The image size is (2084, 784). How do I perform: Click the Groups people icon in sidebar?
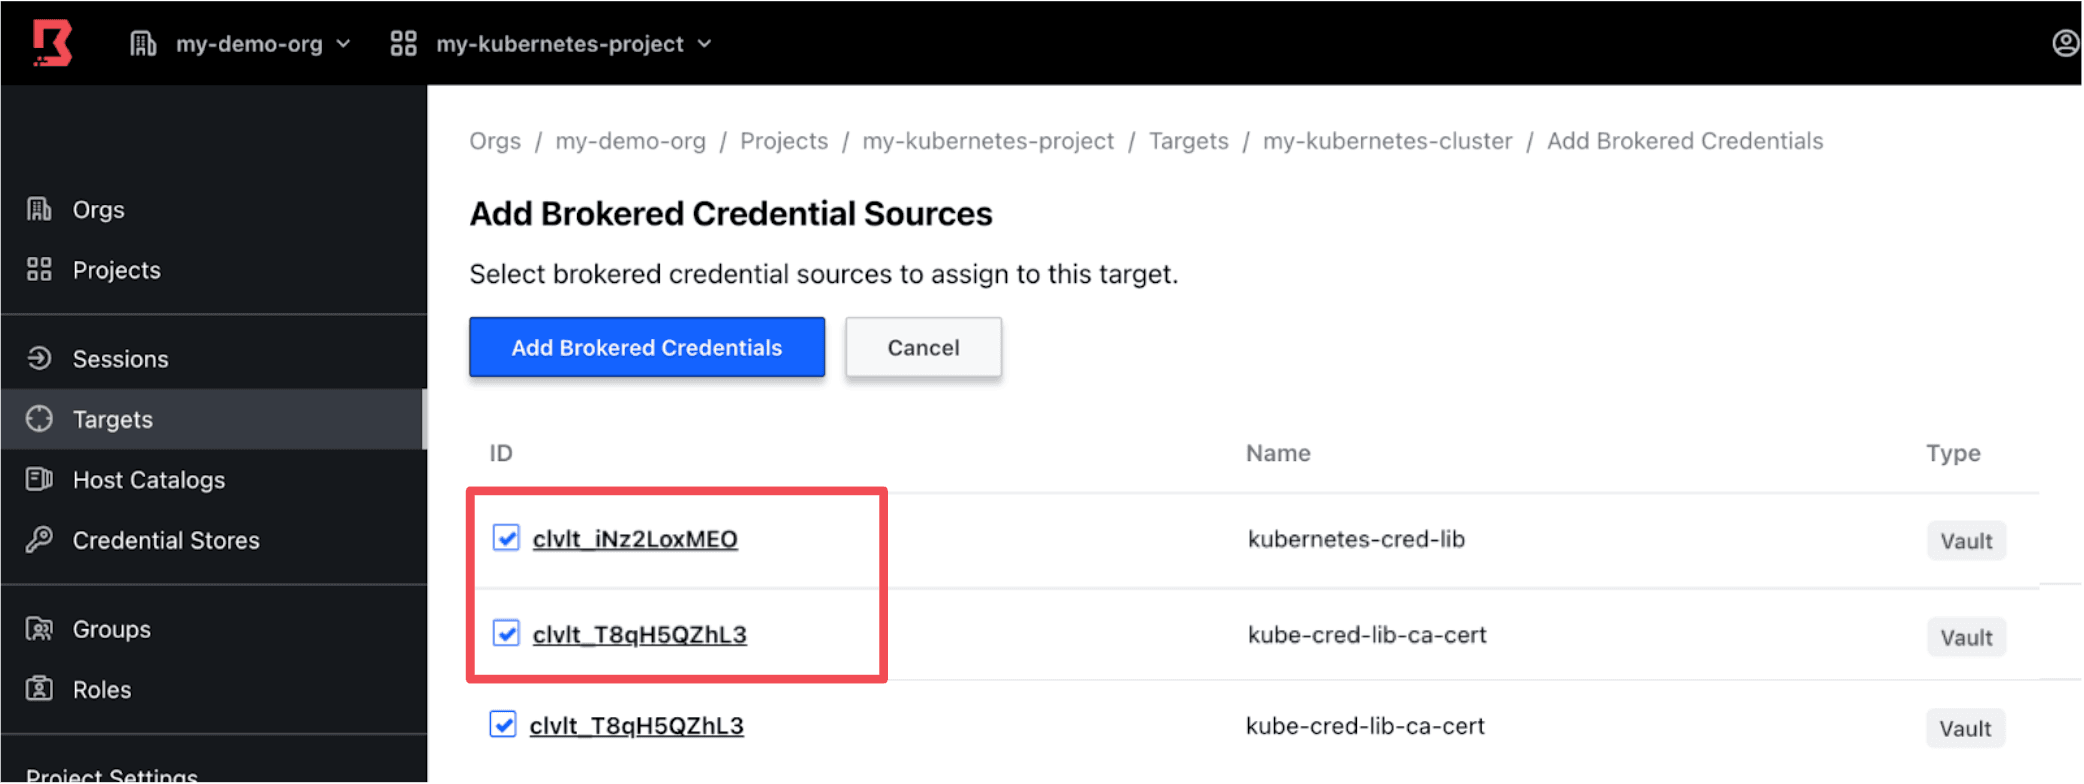(39, 629)
